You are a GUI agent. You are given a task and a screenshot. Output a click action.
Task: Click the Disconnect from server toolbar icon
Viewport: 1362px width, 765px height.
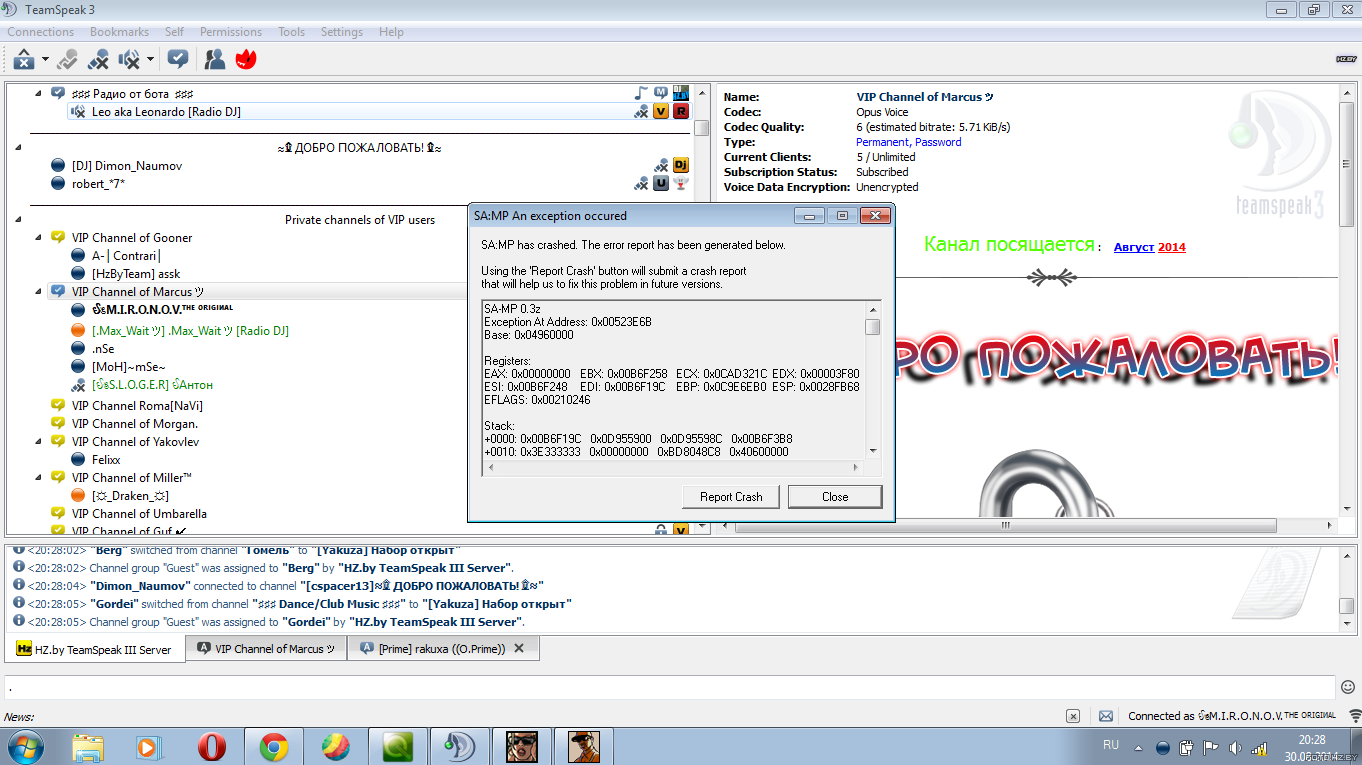pyautogui.click(x=24, y=60)
